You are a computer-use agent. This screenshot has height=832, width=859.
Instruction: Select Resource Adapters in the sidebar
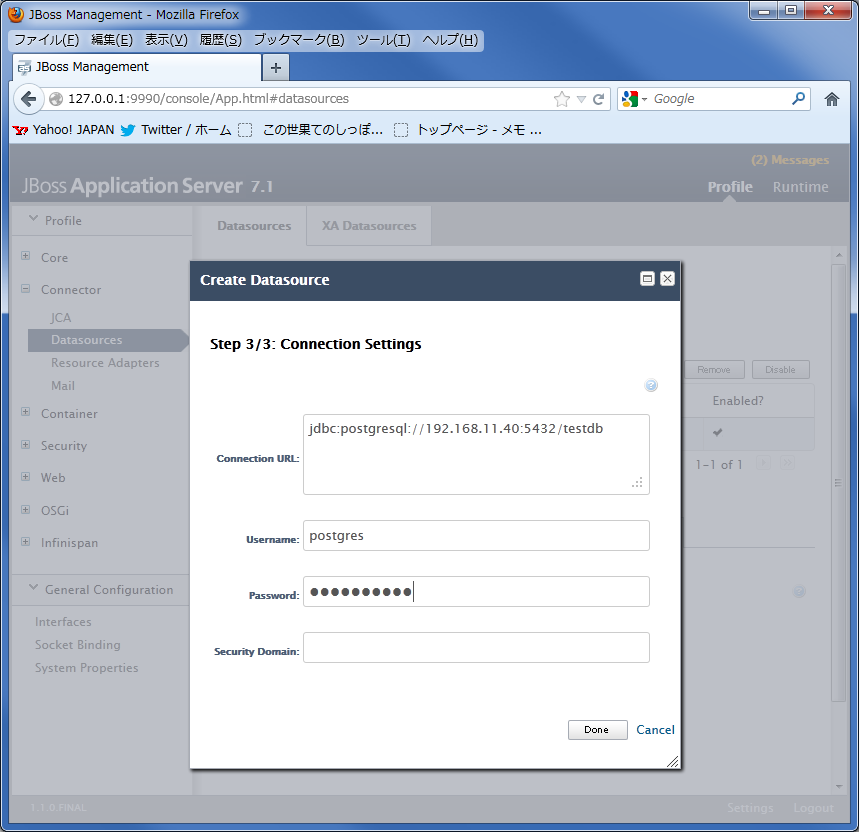pos(105,363)
